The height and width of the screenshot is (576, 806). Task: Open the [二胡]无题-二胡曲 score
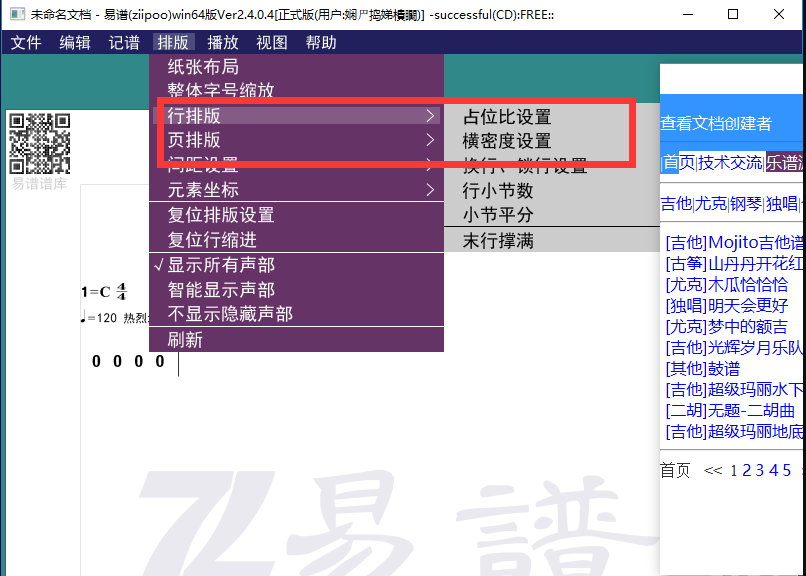[x=730, y=411]
